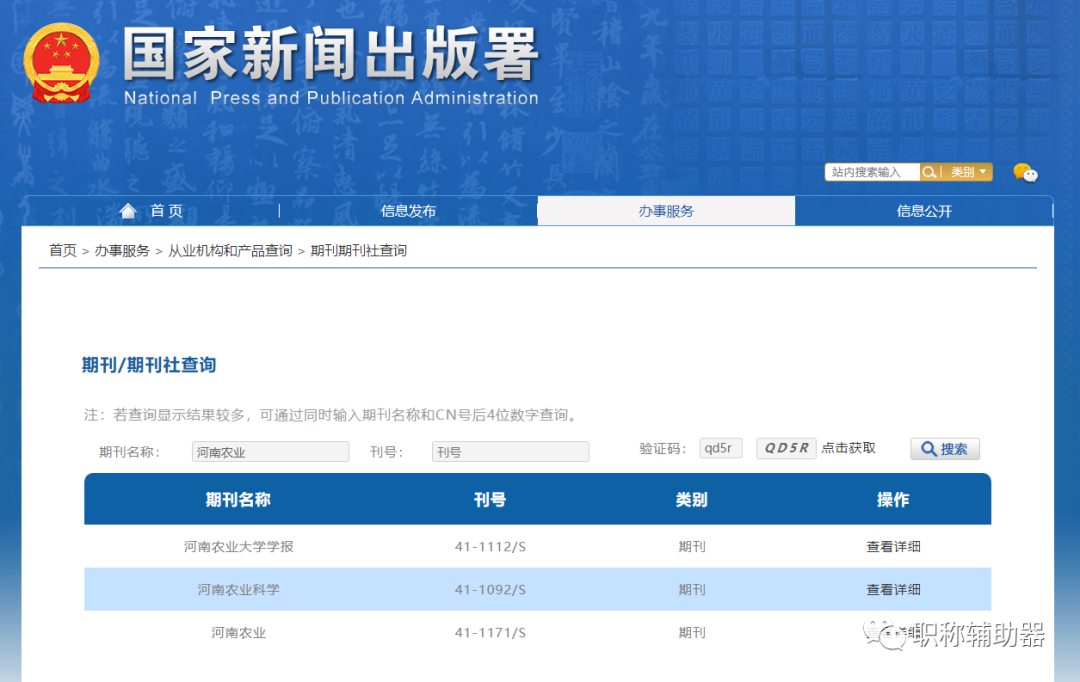The height and width of the screenshot is (682, 1080).
Task: Select the home icon beside 首页 tab
Action: (128, 210)
